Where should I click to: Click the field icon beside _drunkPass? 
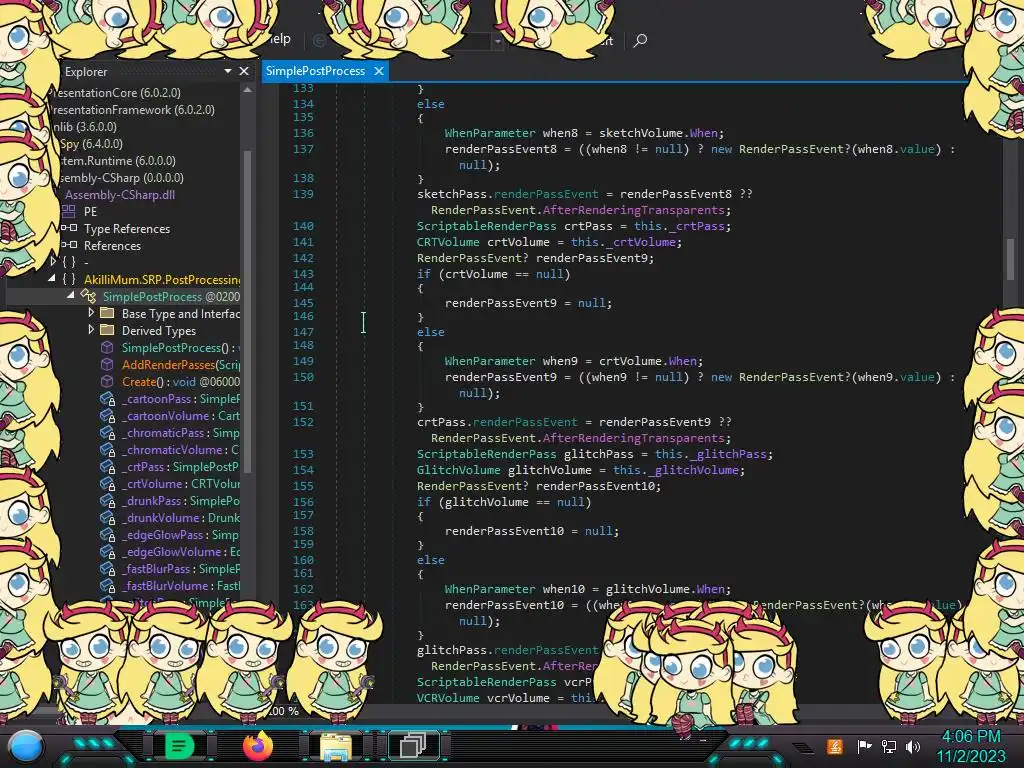(x=108, y=501)
